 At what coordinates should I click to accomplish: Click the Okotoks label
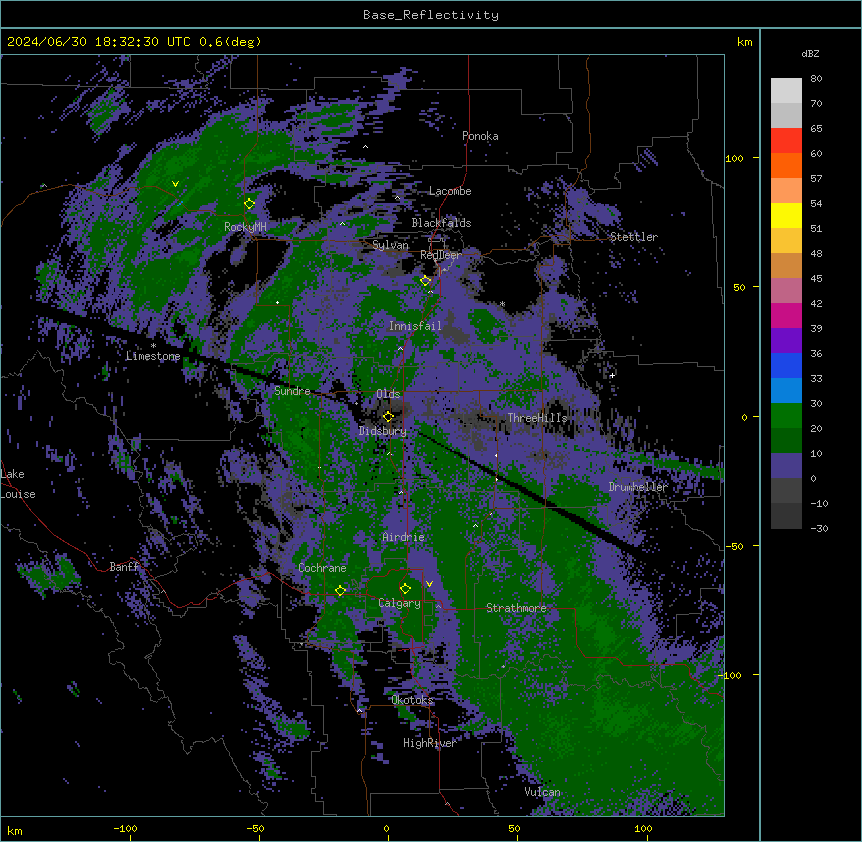tap(412, 700)
